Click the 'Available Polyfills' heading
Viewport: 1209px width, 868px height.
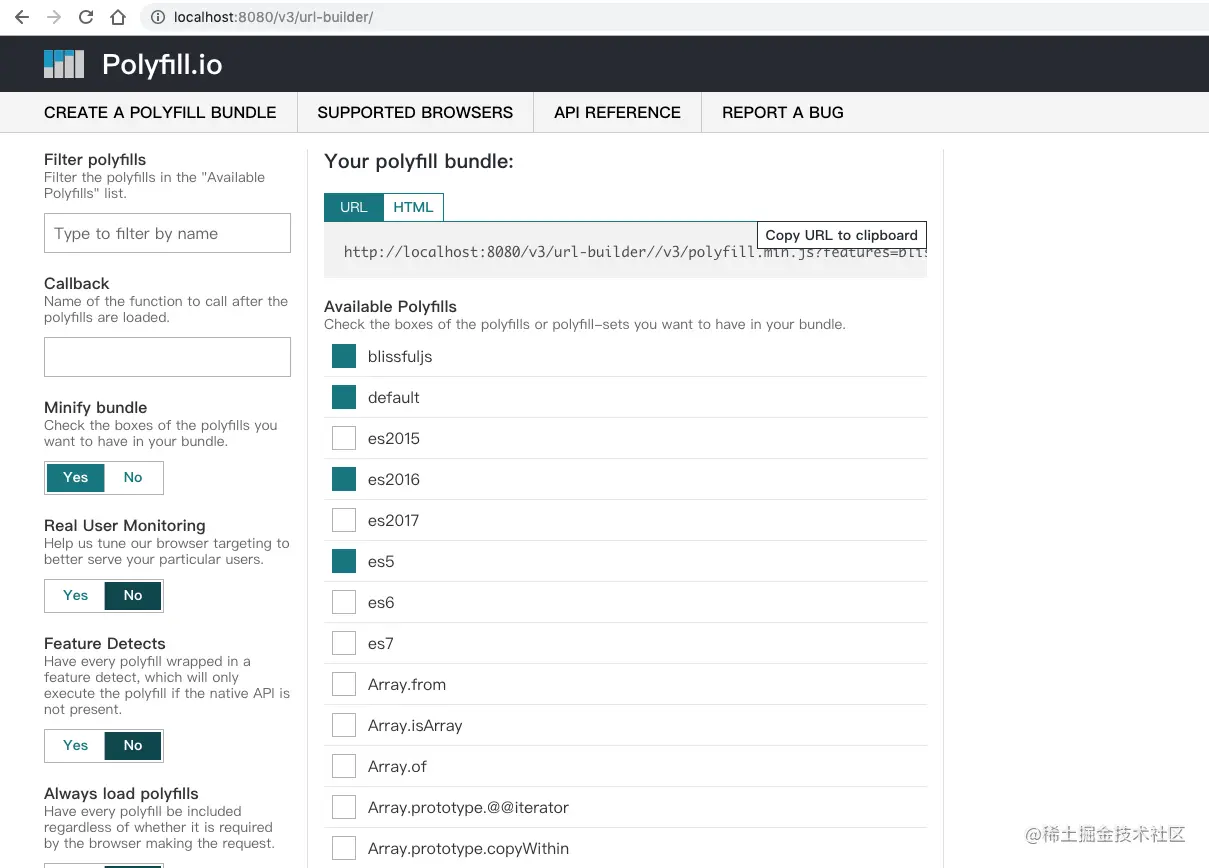(390, 307)
